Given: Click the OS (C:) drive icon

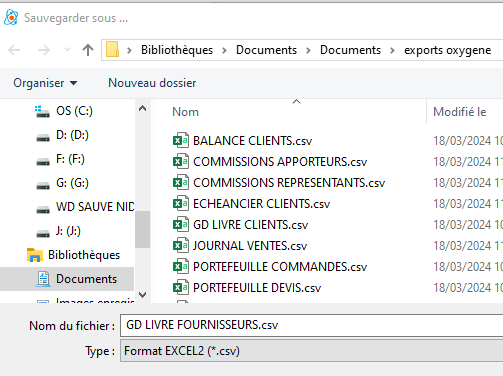Looking at the screenshot, I should click(42, 111).
